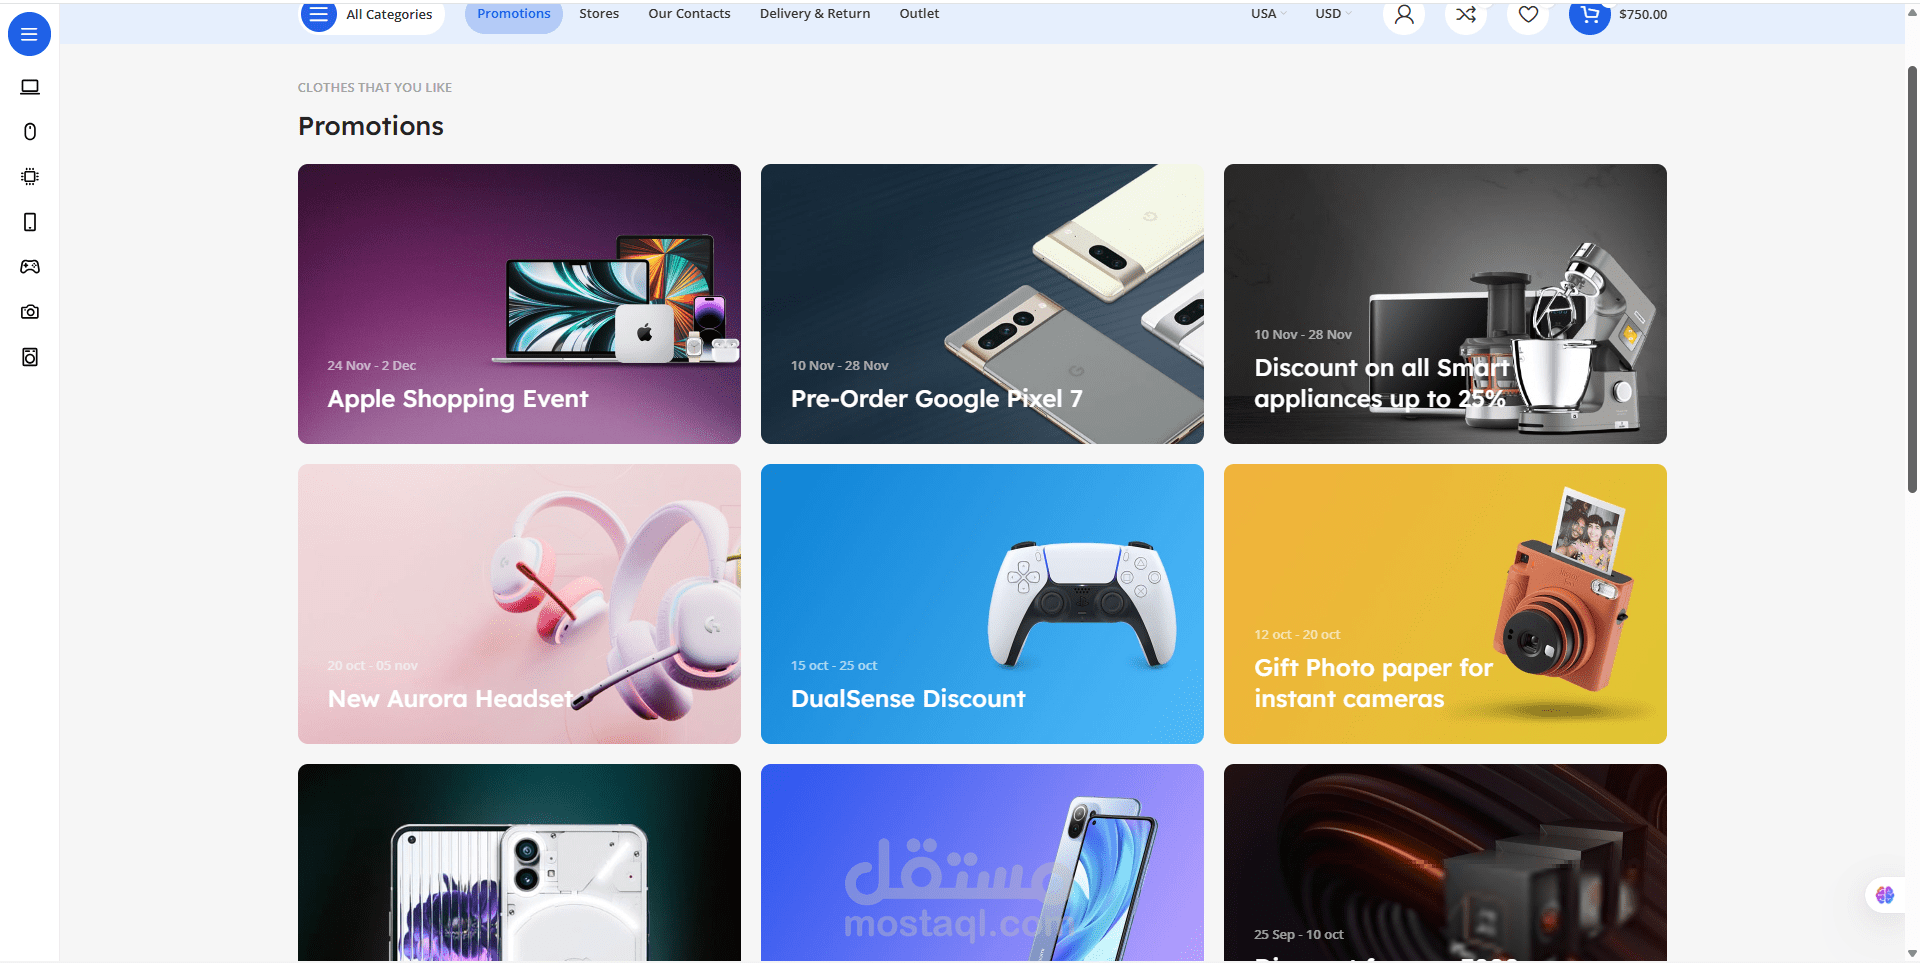Open the Apple Shopping Event promotion banner
This screenshot has height=963, width=1920.
tap(518, 304)
